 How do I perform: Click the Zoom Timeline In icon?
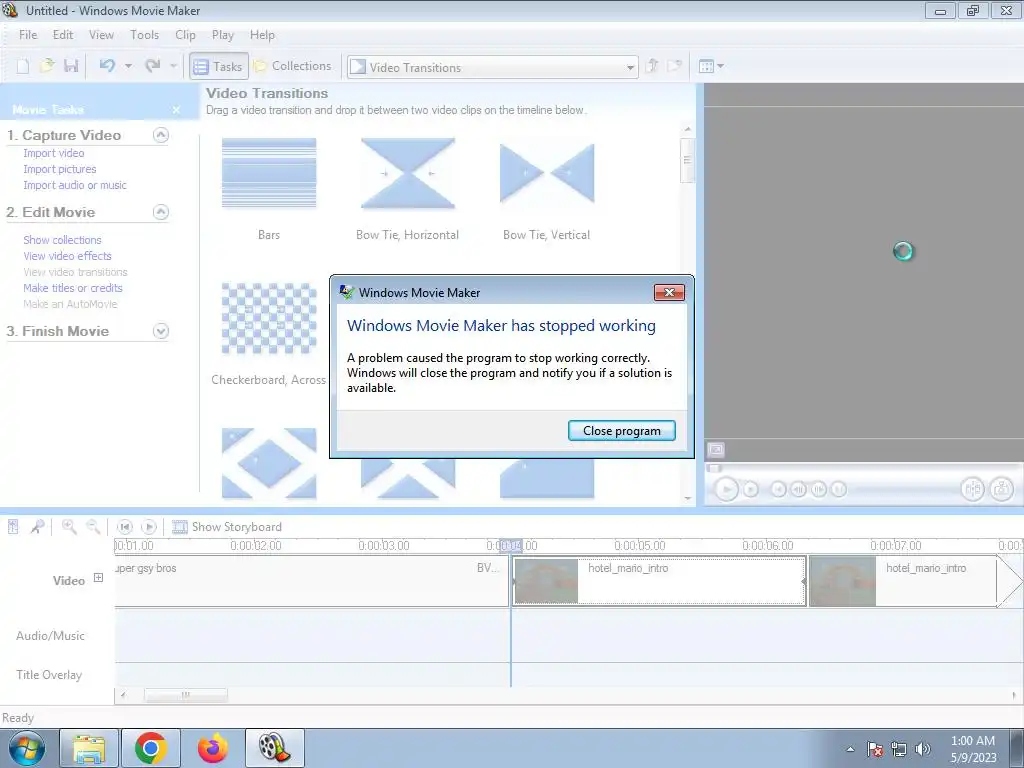(69, 526)
